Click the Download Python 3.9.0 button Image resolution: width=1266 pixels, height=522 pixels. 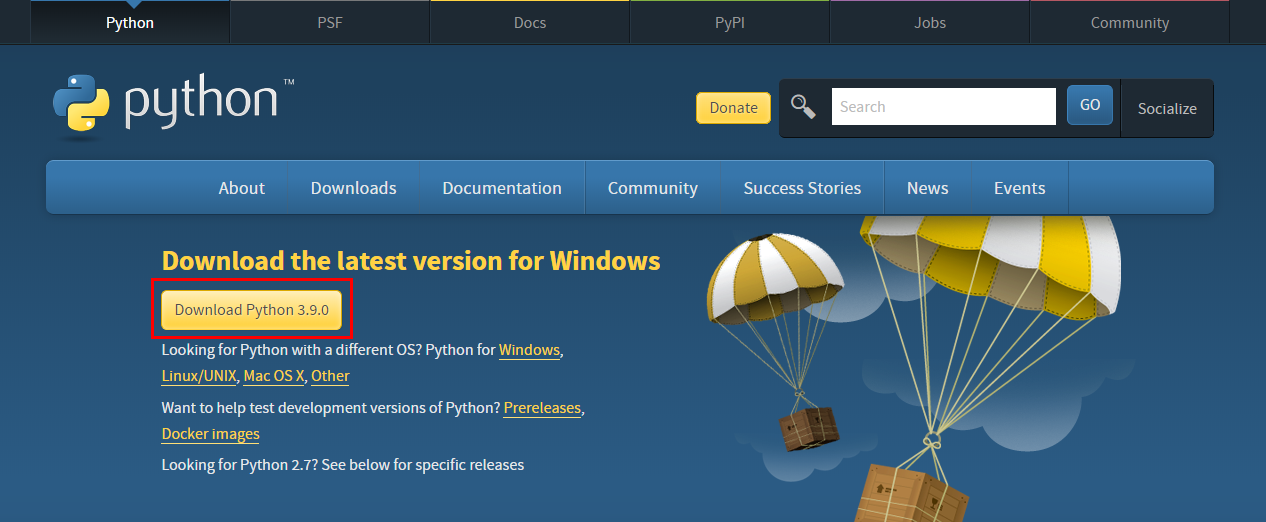(x=252, y=310)
